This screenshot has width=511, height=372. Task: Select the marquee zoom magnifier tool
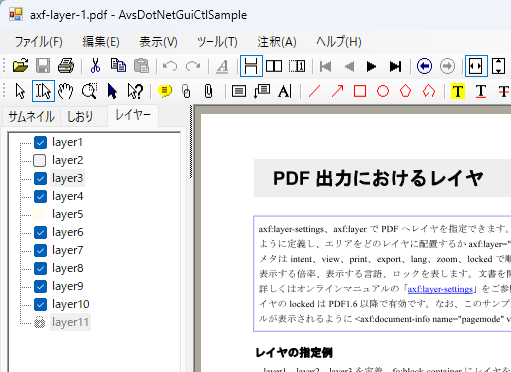(x=89, y=91)
